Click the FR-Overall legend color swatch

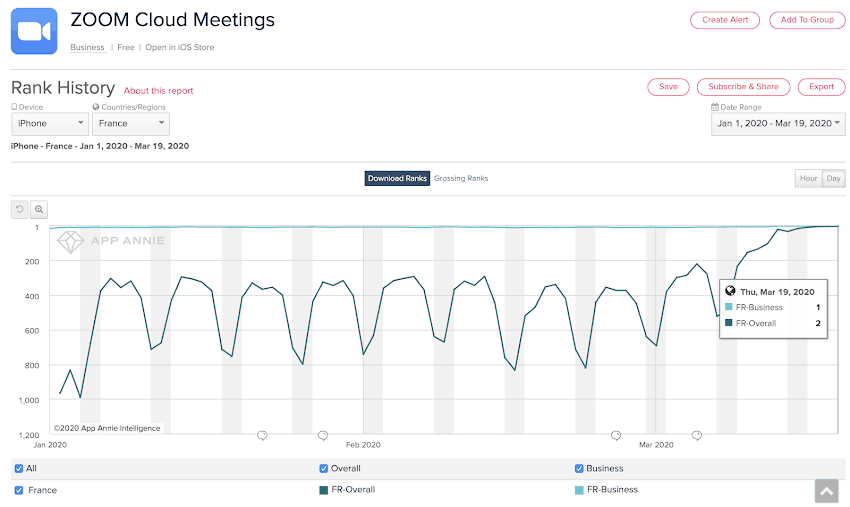coord(323,490)
